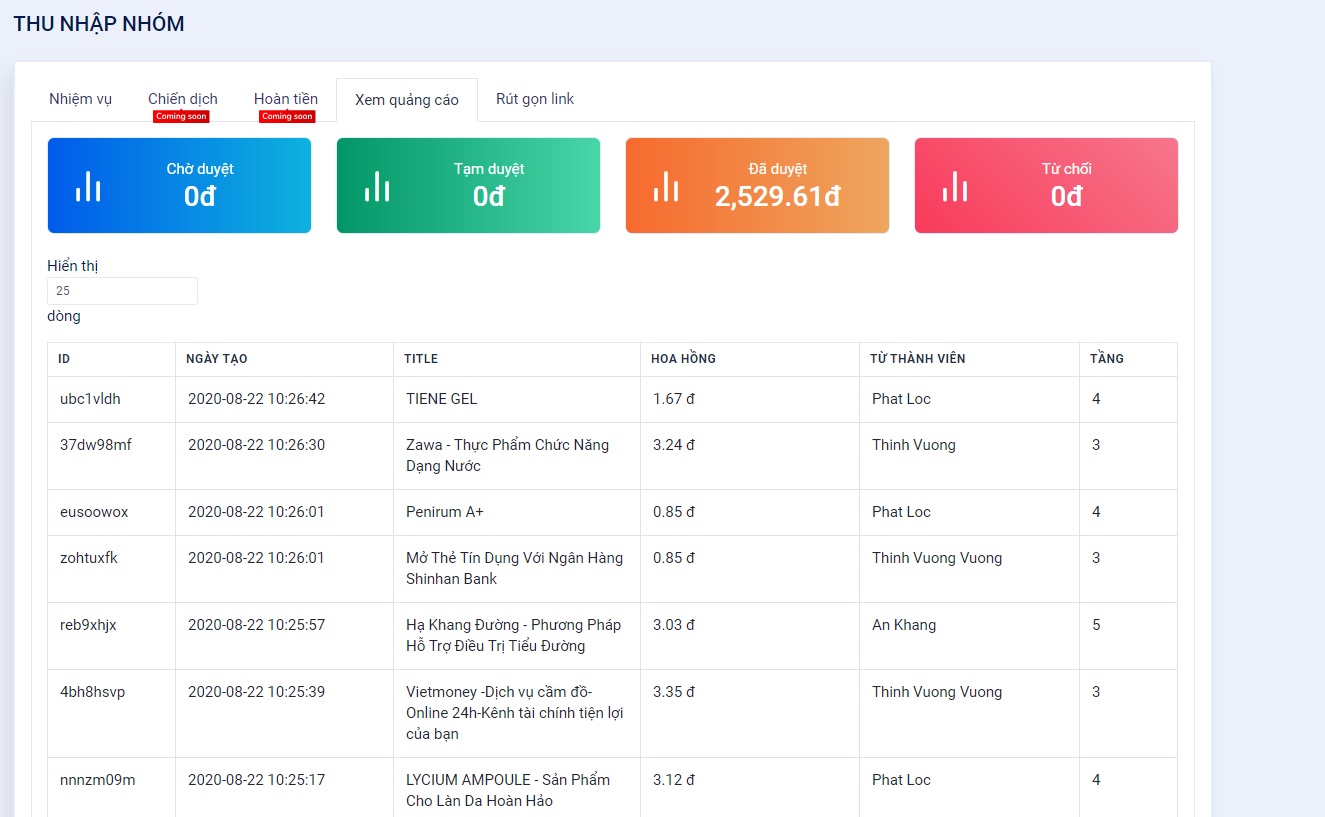Click the Đã duyệt 2,529.61đ amount
Screen dimensions: 1325x817
[x=778, y=196]
